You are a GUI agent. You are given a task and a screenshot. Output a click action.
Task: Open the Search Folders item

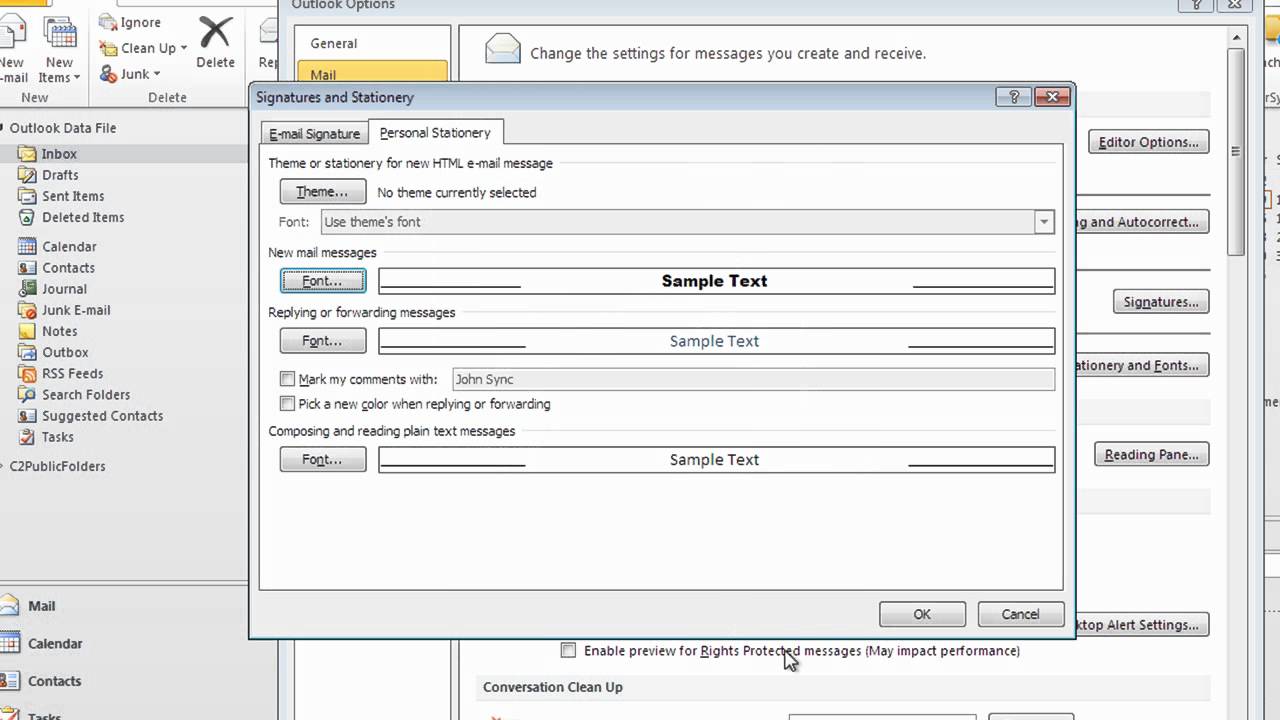[x=86, y=395]
